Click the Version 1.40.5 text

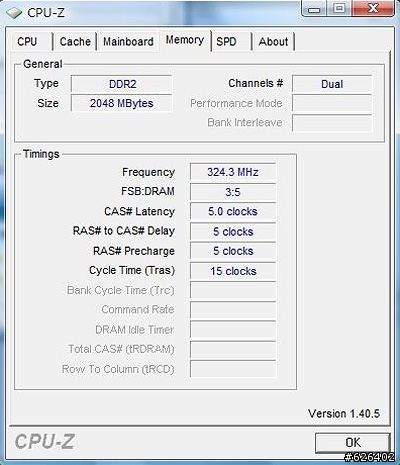tap(344, 414)
